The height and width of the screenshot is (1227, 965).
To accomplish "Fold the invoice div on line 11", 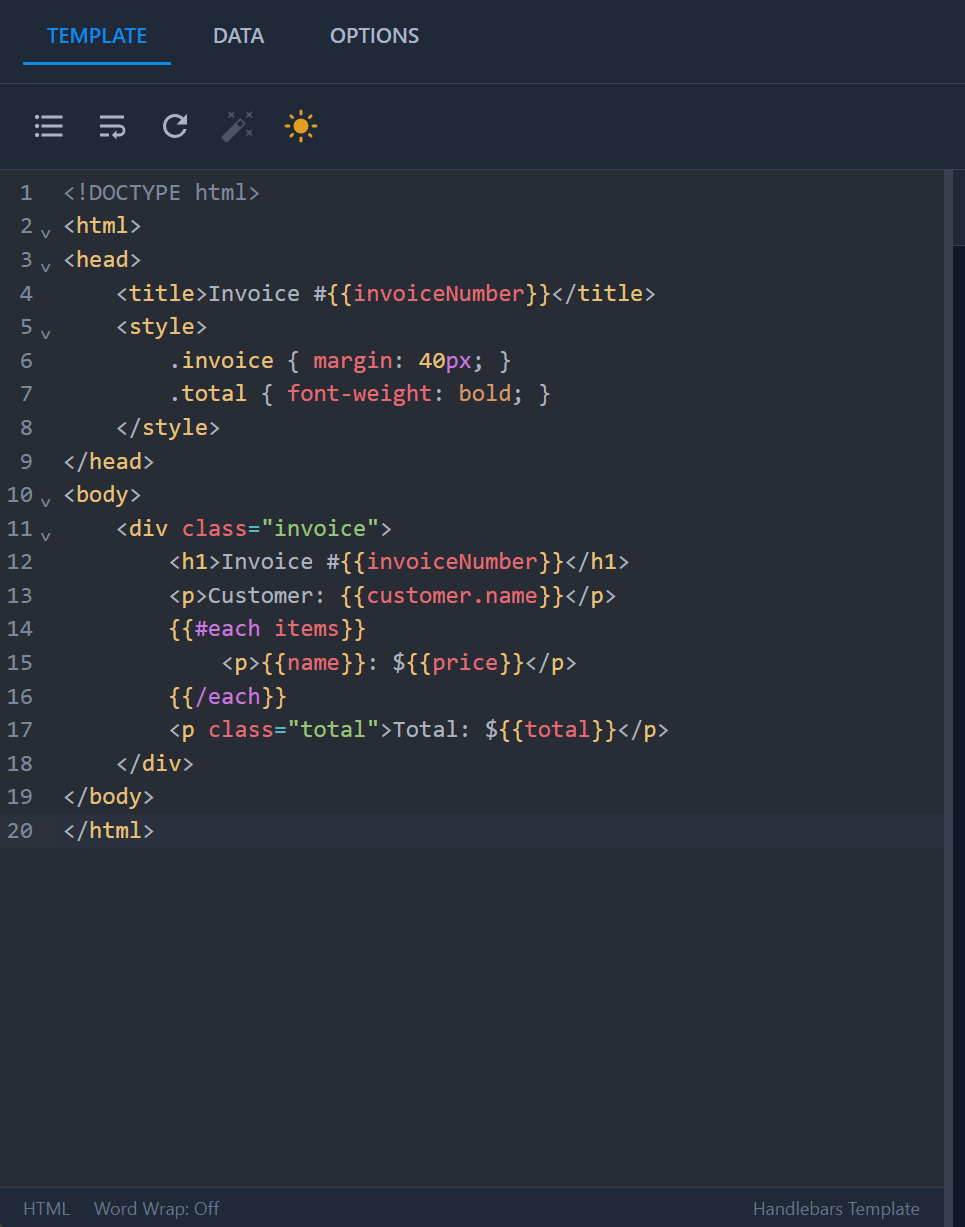I will point(45,534).
